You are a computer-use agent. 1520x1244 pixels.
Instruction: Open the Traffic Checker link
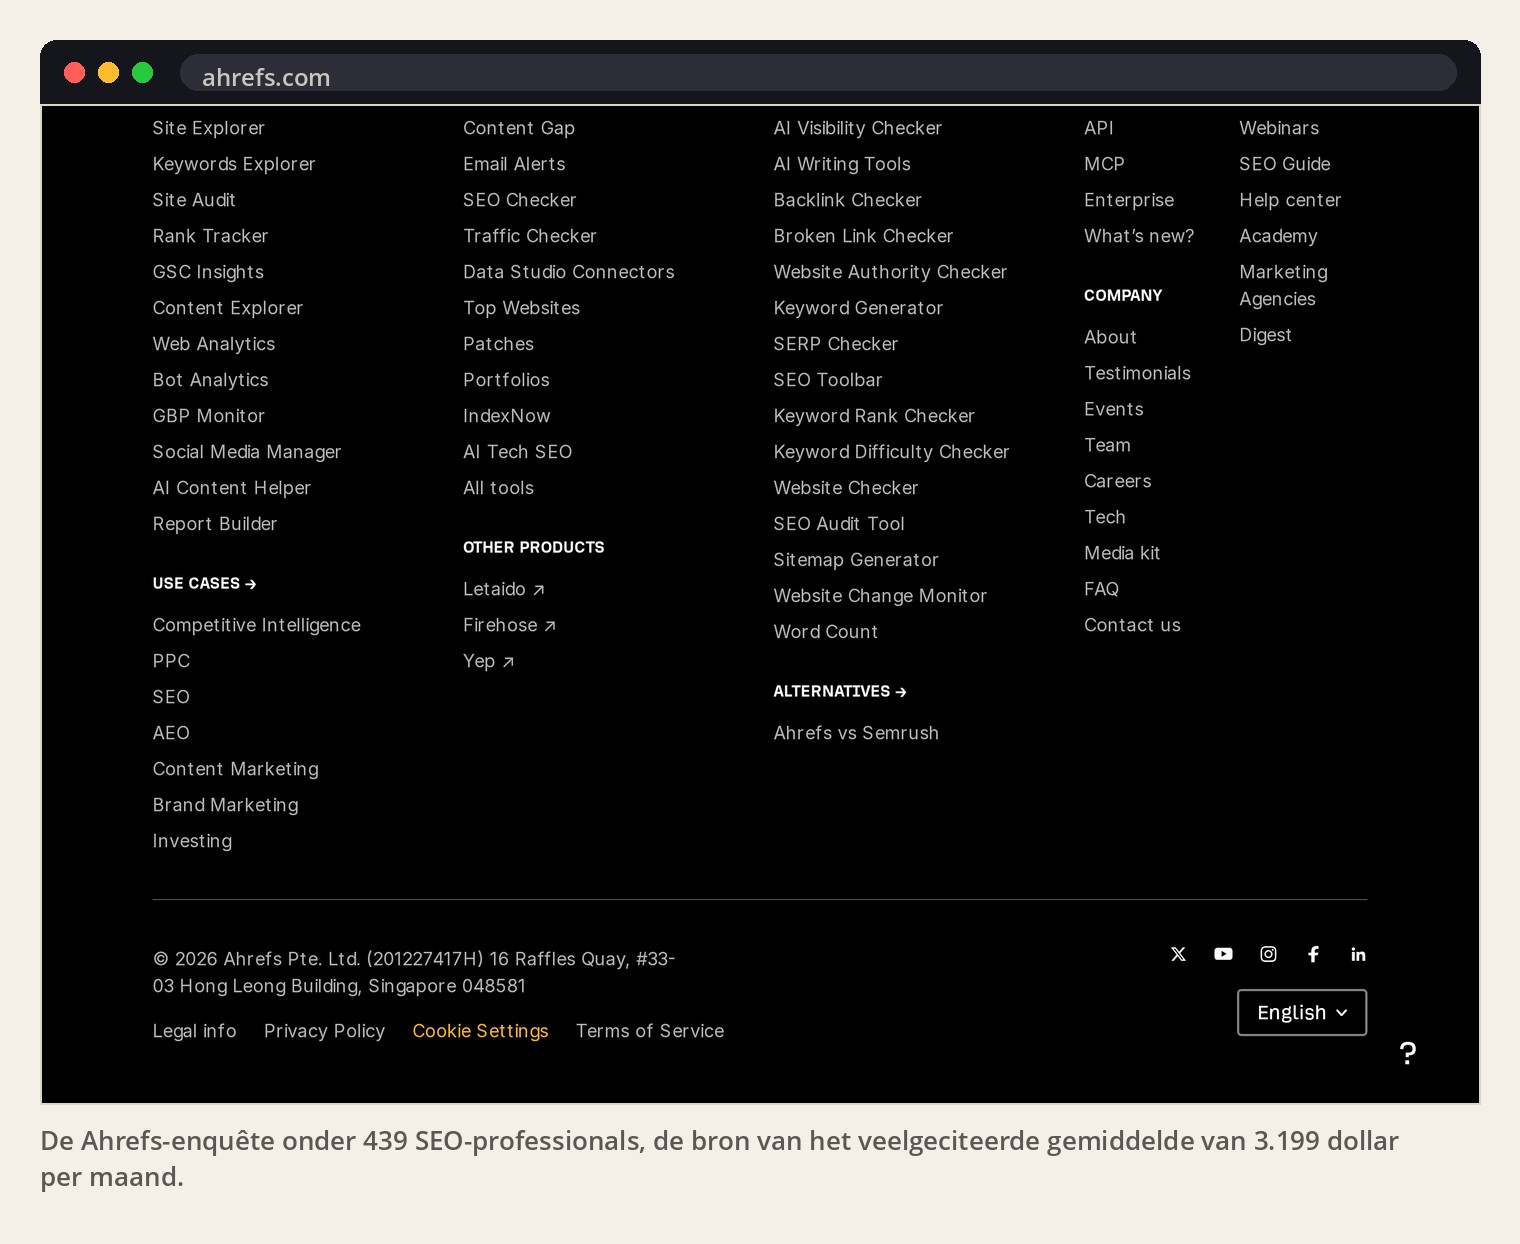530,236
